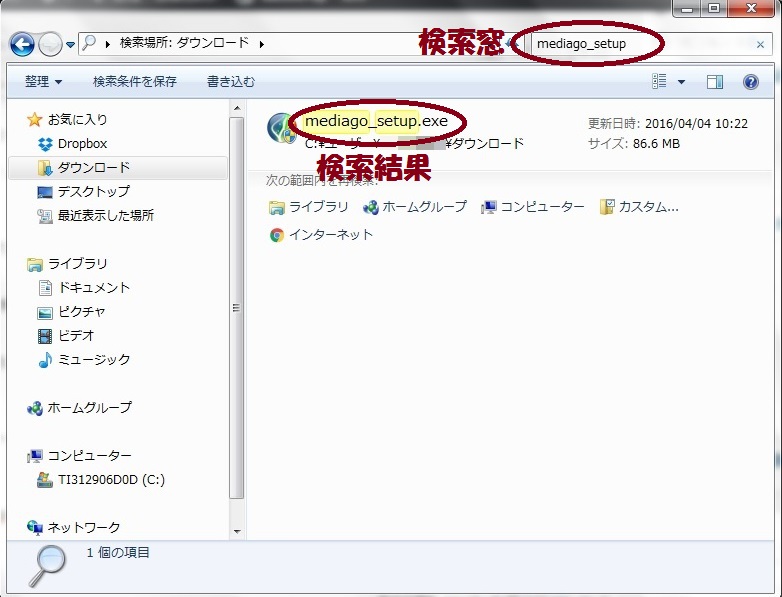Viewport: 782px width, 597px height.
Task: Open 最近表示した場所 entry
Action: (x=106, y=216)
